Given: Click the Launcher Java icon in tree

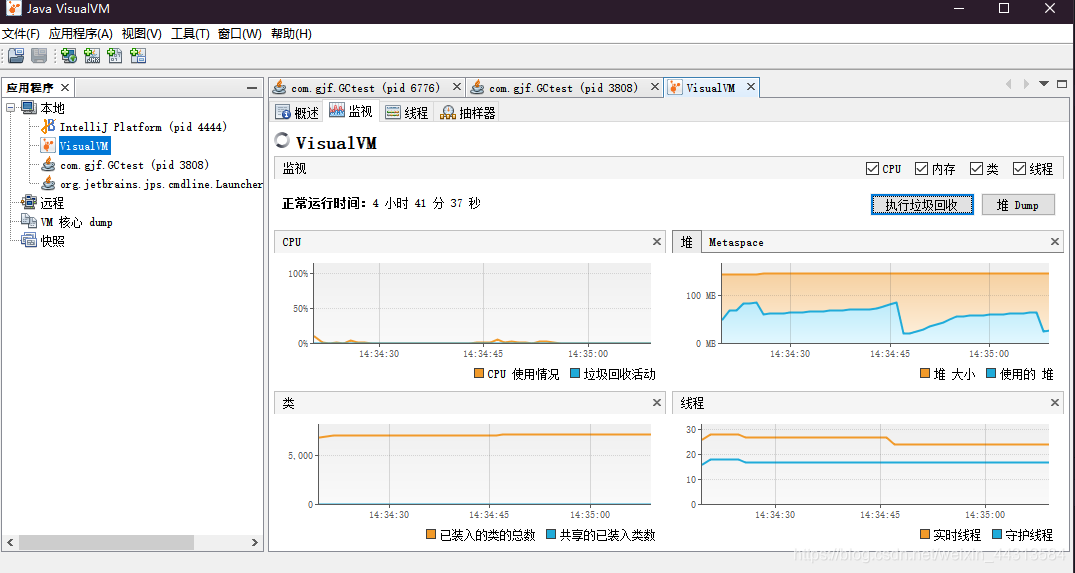Looking at the screenshot, I should pos(48,184).
